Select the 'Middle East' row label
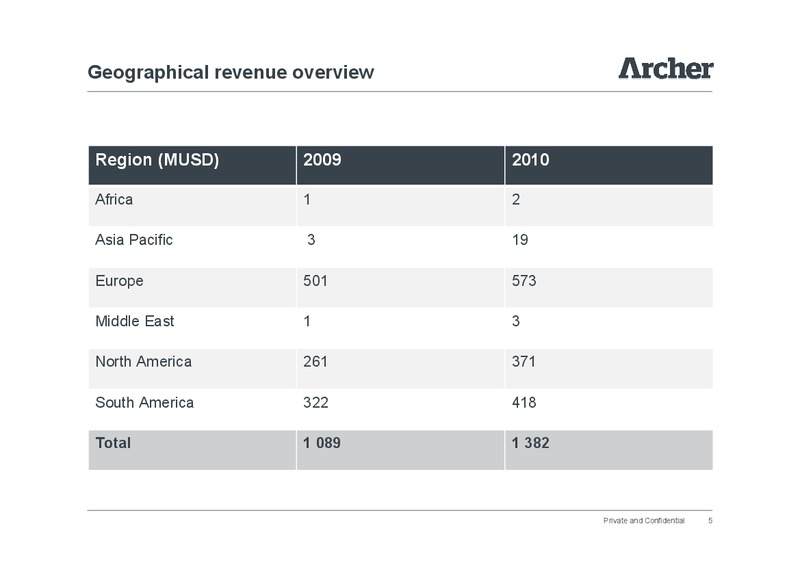800x565 pixels. tap(135, 321)
